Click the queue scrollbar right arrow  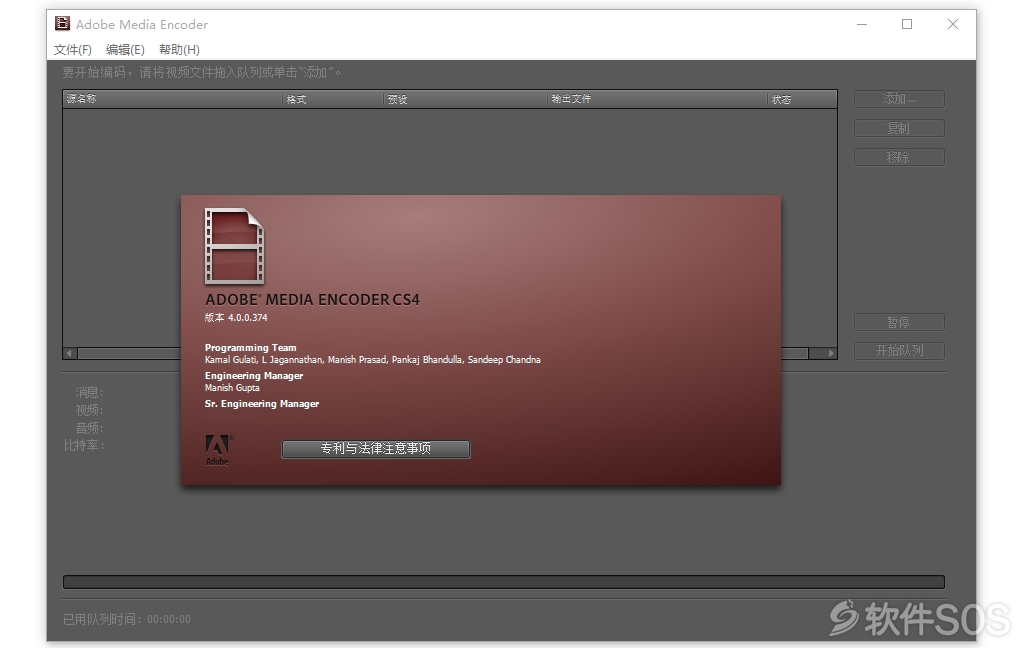point(830,353)
